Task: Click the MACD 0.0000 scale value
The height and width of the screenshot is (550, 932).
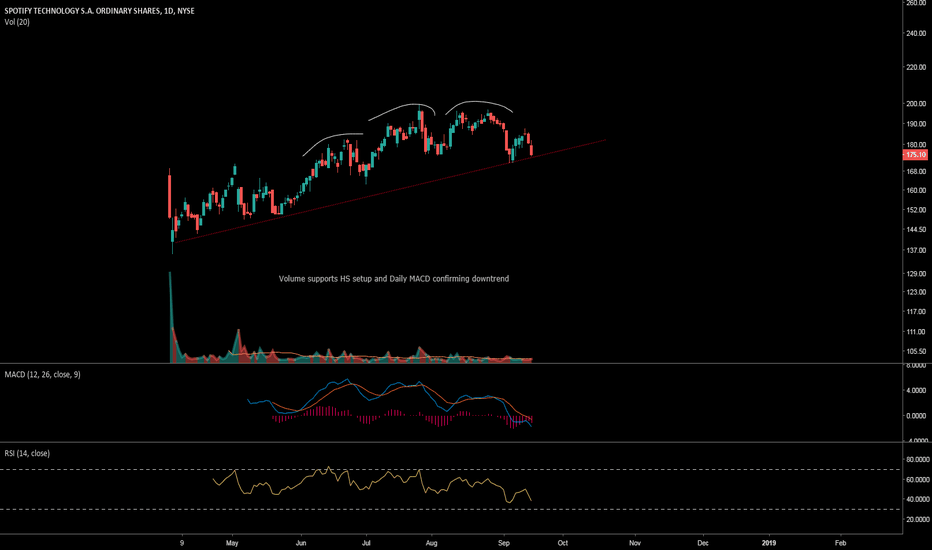Action: click(916, 416)
